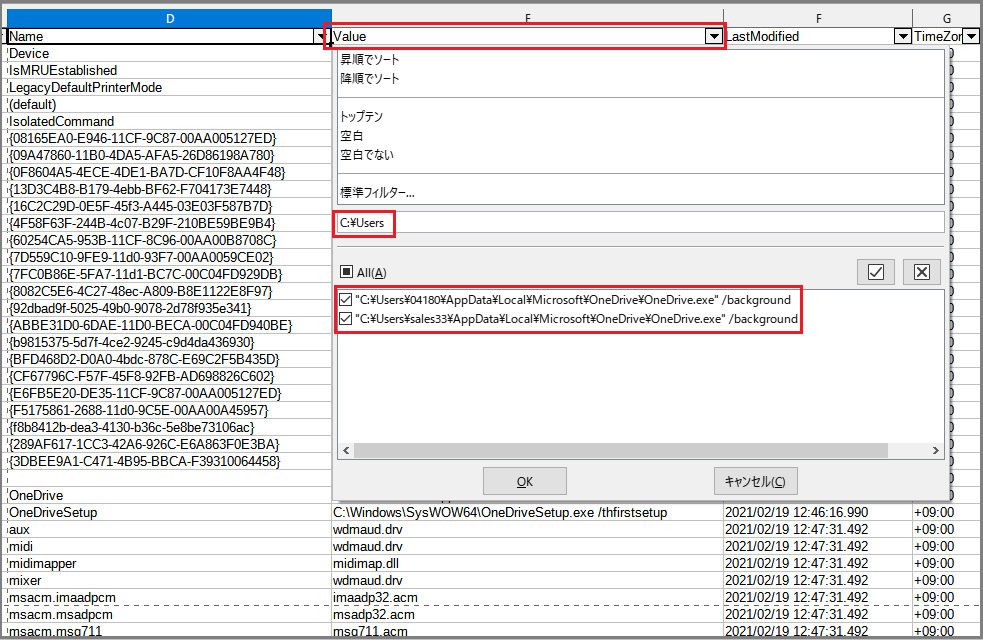
Task: Select column D header
Action: click(169, 19)
